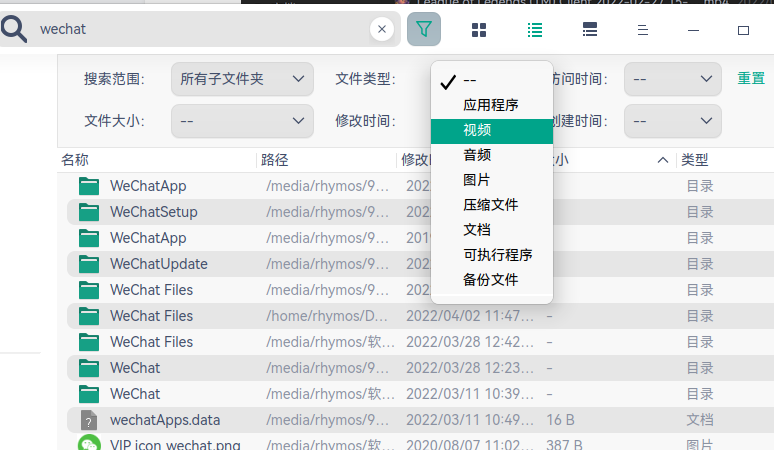Select WeChat folder dated 2022/03/11 10:39

pyautogui.click(x=421, y=394)
